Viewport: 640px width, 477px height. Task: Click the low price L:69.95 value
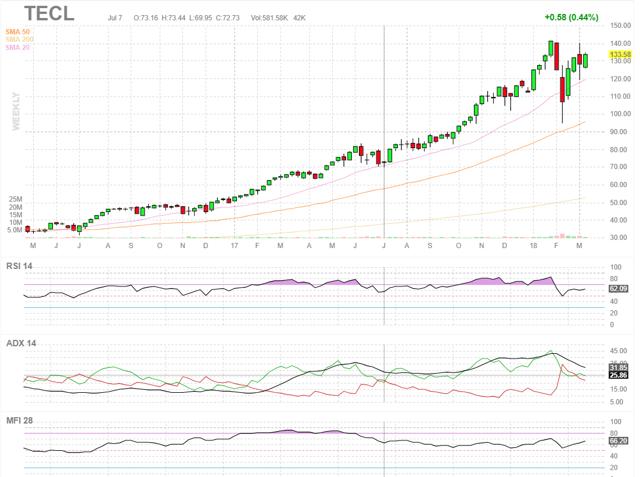click(200, 18)
